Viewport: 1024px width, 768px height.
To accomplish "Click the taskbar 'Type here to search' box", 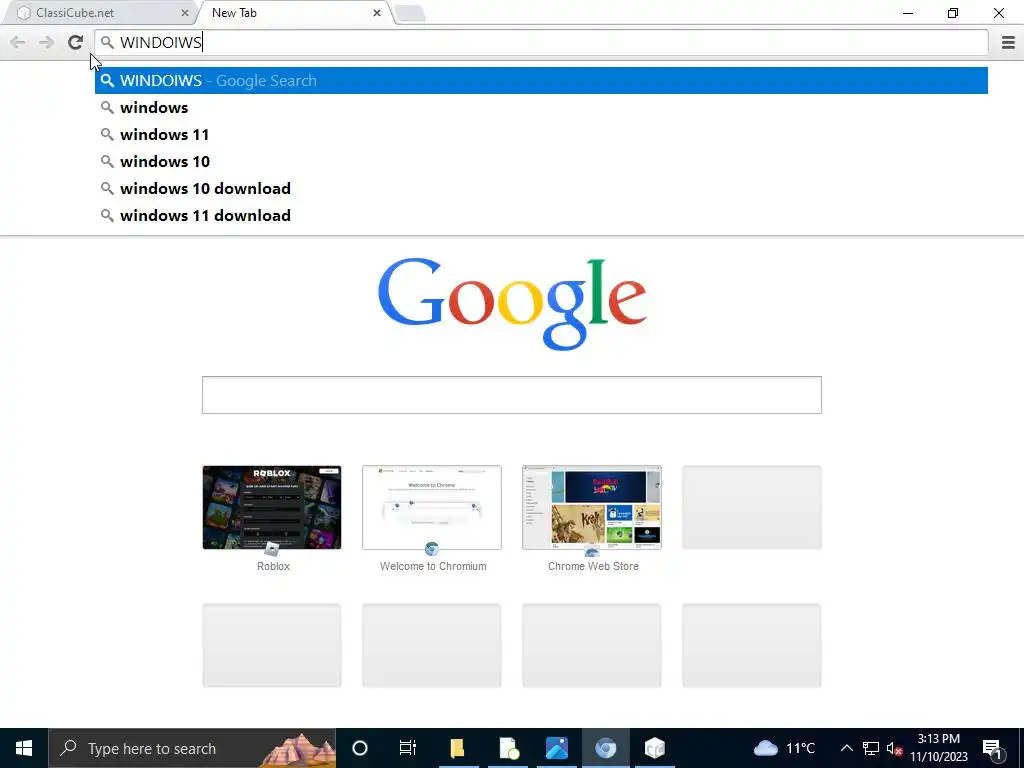I will [x=192, y=748].
